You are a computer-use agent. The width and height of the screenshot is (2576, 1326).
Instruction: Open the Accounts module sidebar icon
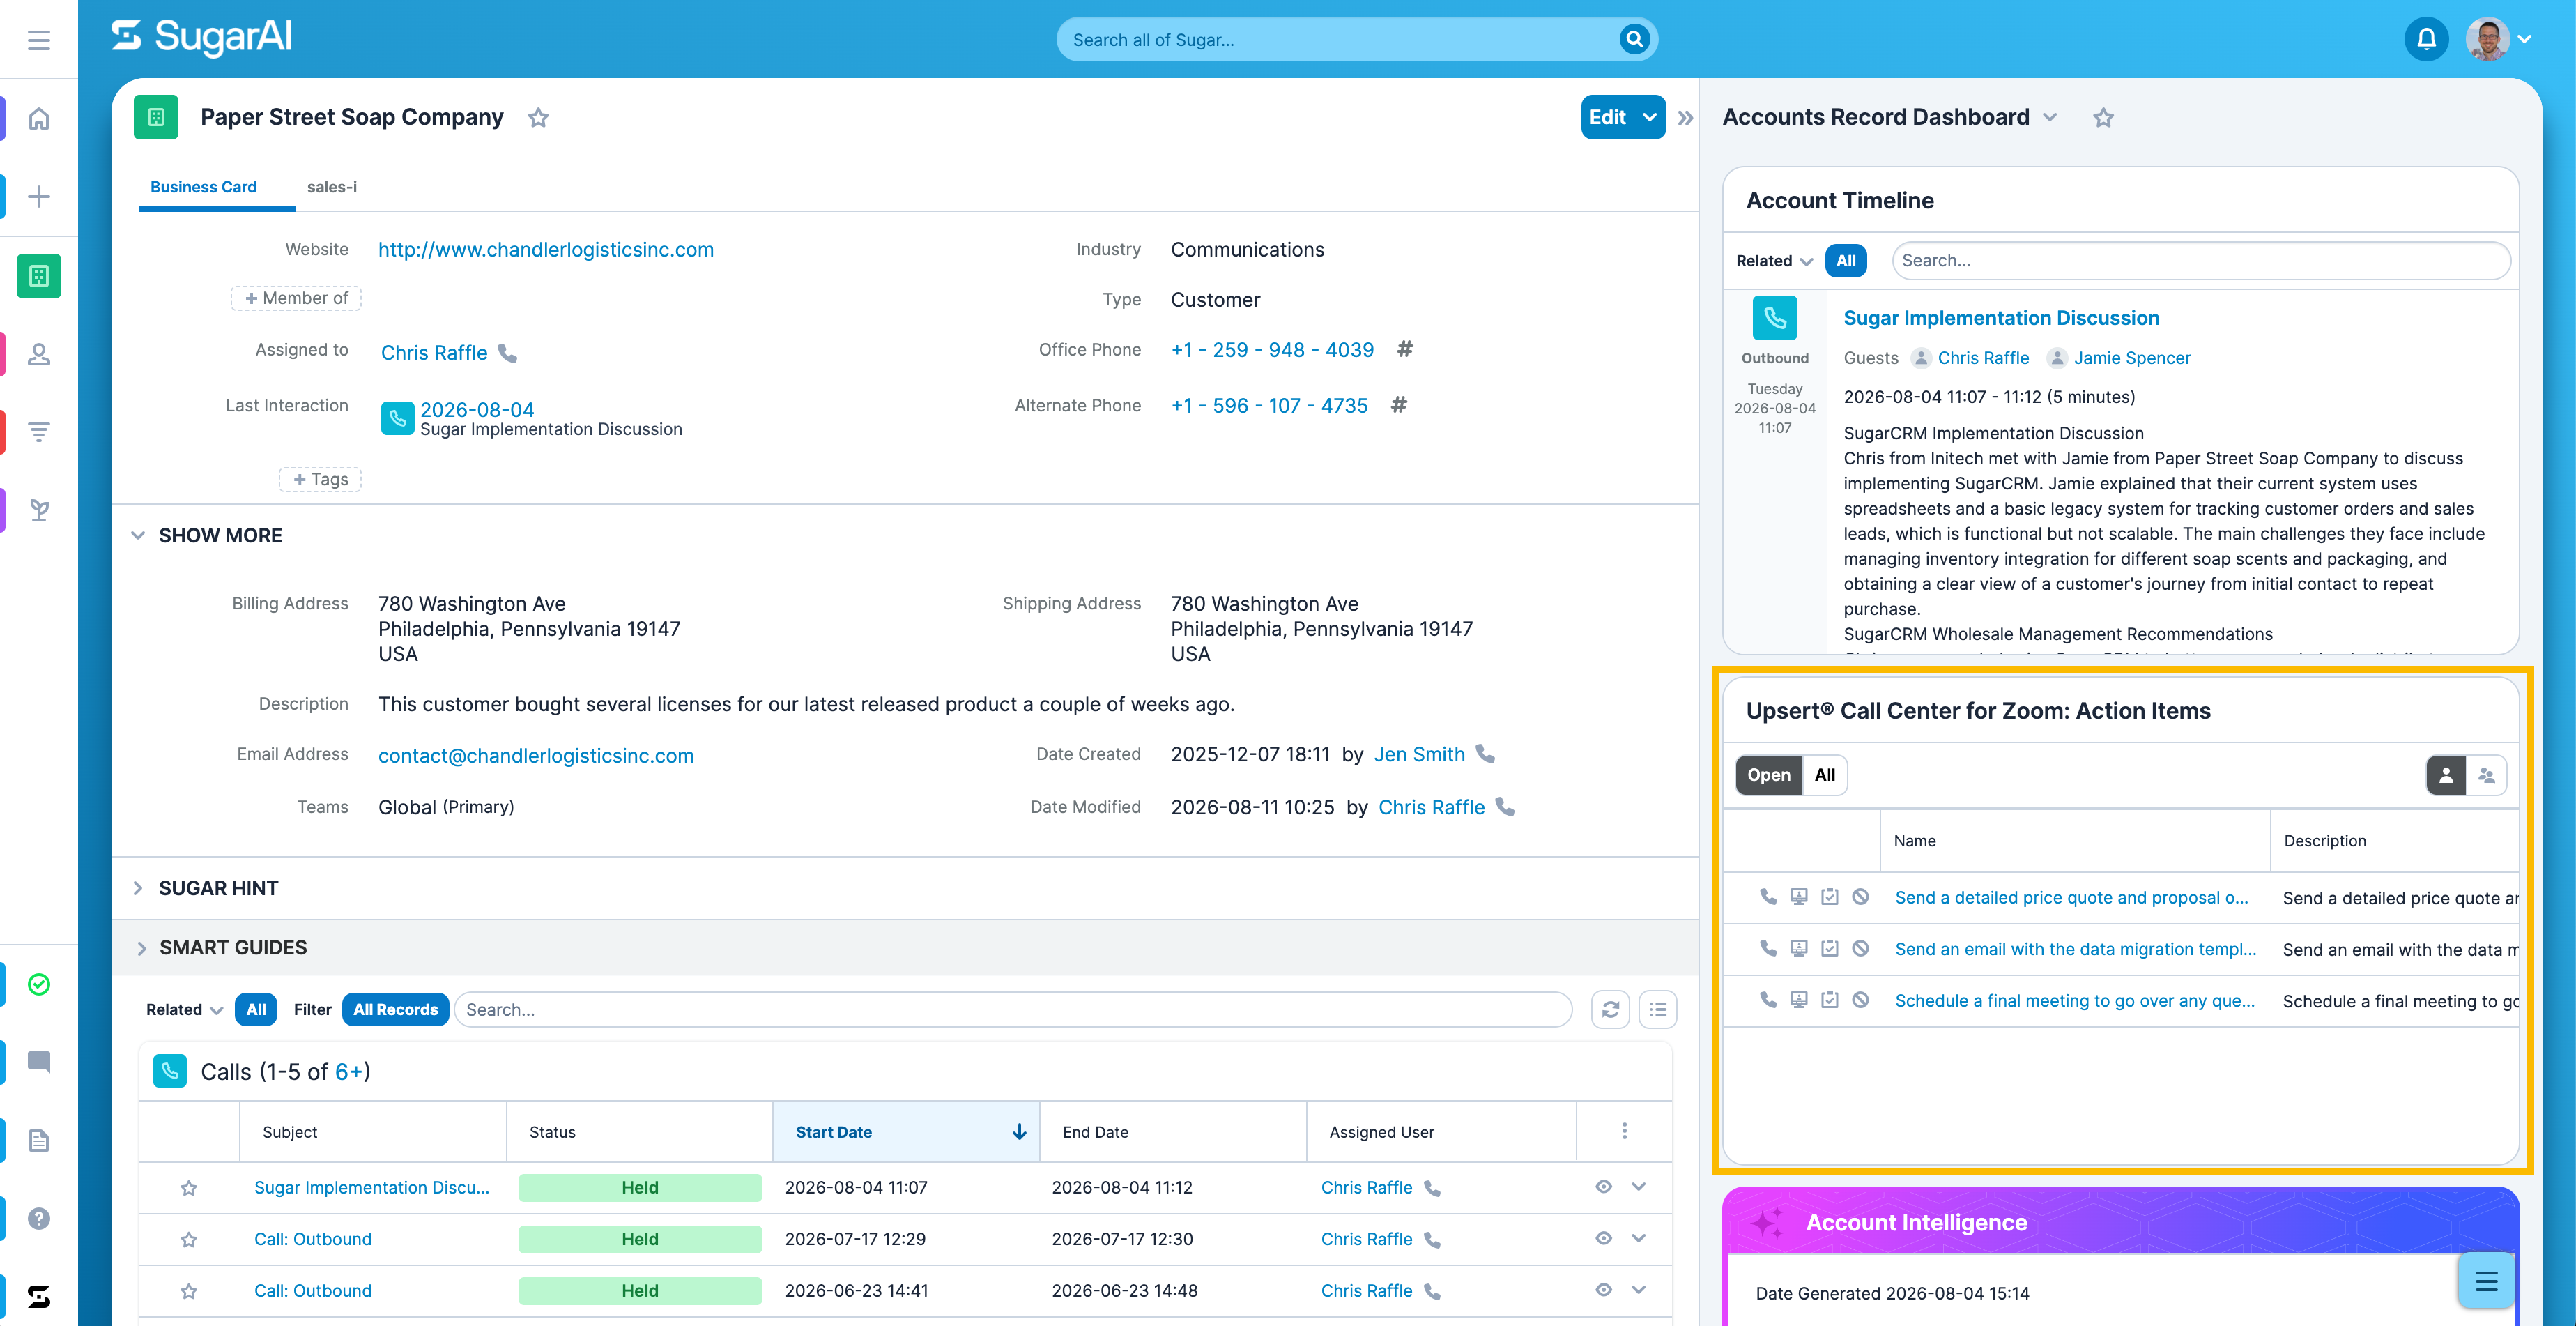click(x=39, y=276)
